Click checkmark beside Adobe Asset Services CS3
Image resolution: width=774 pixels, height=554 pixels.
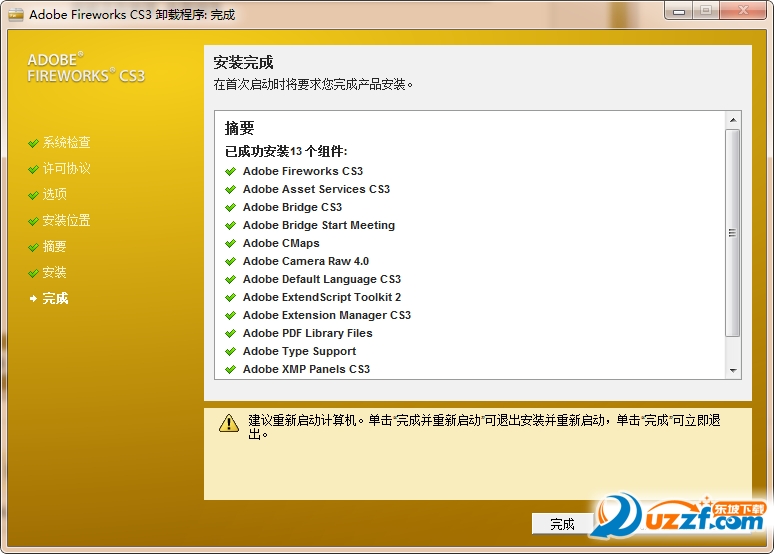[x=231, y=190]
